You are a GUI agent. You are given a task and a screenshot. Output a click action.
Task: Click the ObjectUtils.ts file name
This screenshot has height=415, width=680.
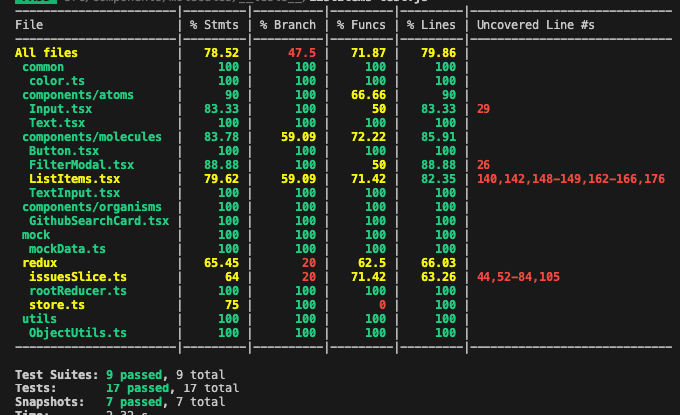click(78, 333)
